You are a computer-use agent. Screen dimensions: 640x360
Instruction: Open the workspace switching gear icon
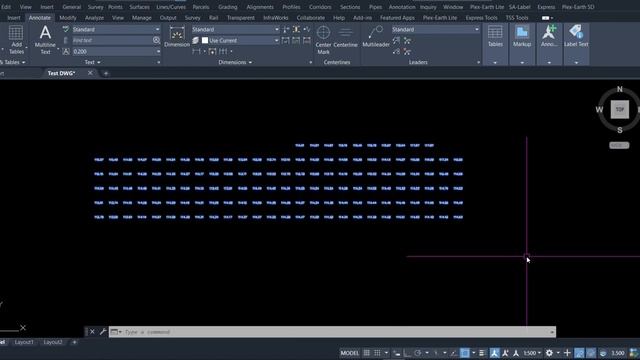point(549,353)
